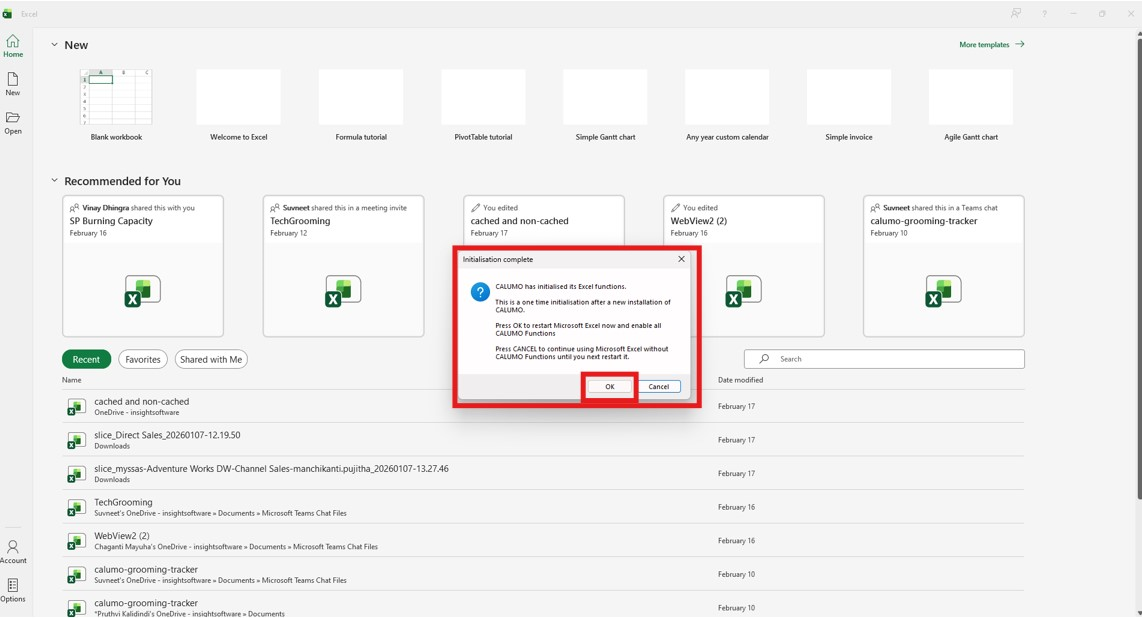Open the Account icon in sidebar
Image resolution: width=1142 pixels, height=618 pixels.
[13, 552]
